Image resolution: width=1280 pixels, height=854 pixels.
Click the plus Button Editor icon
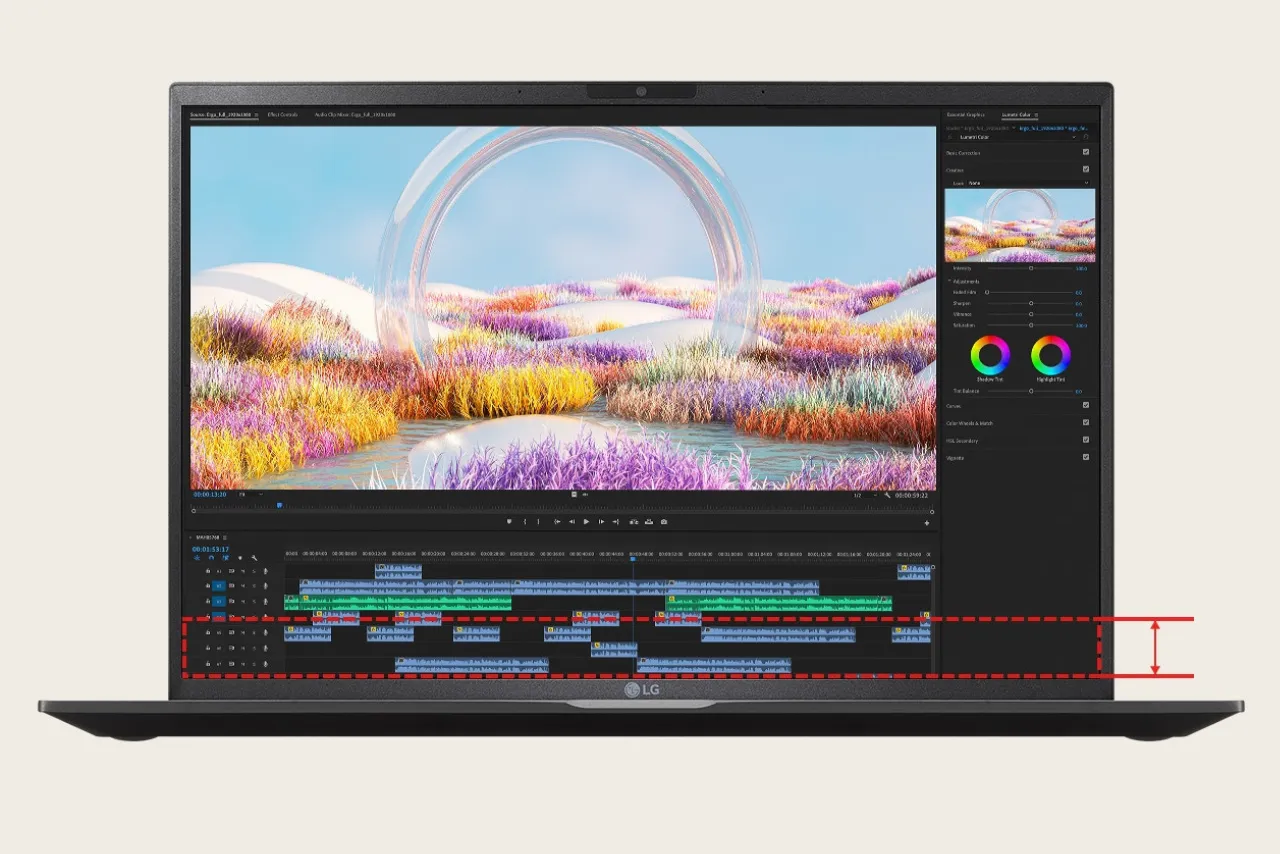pos(926,523)
